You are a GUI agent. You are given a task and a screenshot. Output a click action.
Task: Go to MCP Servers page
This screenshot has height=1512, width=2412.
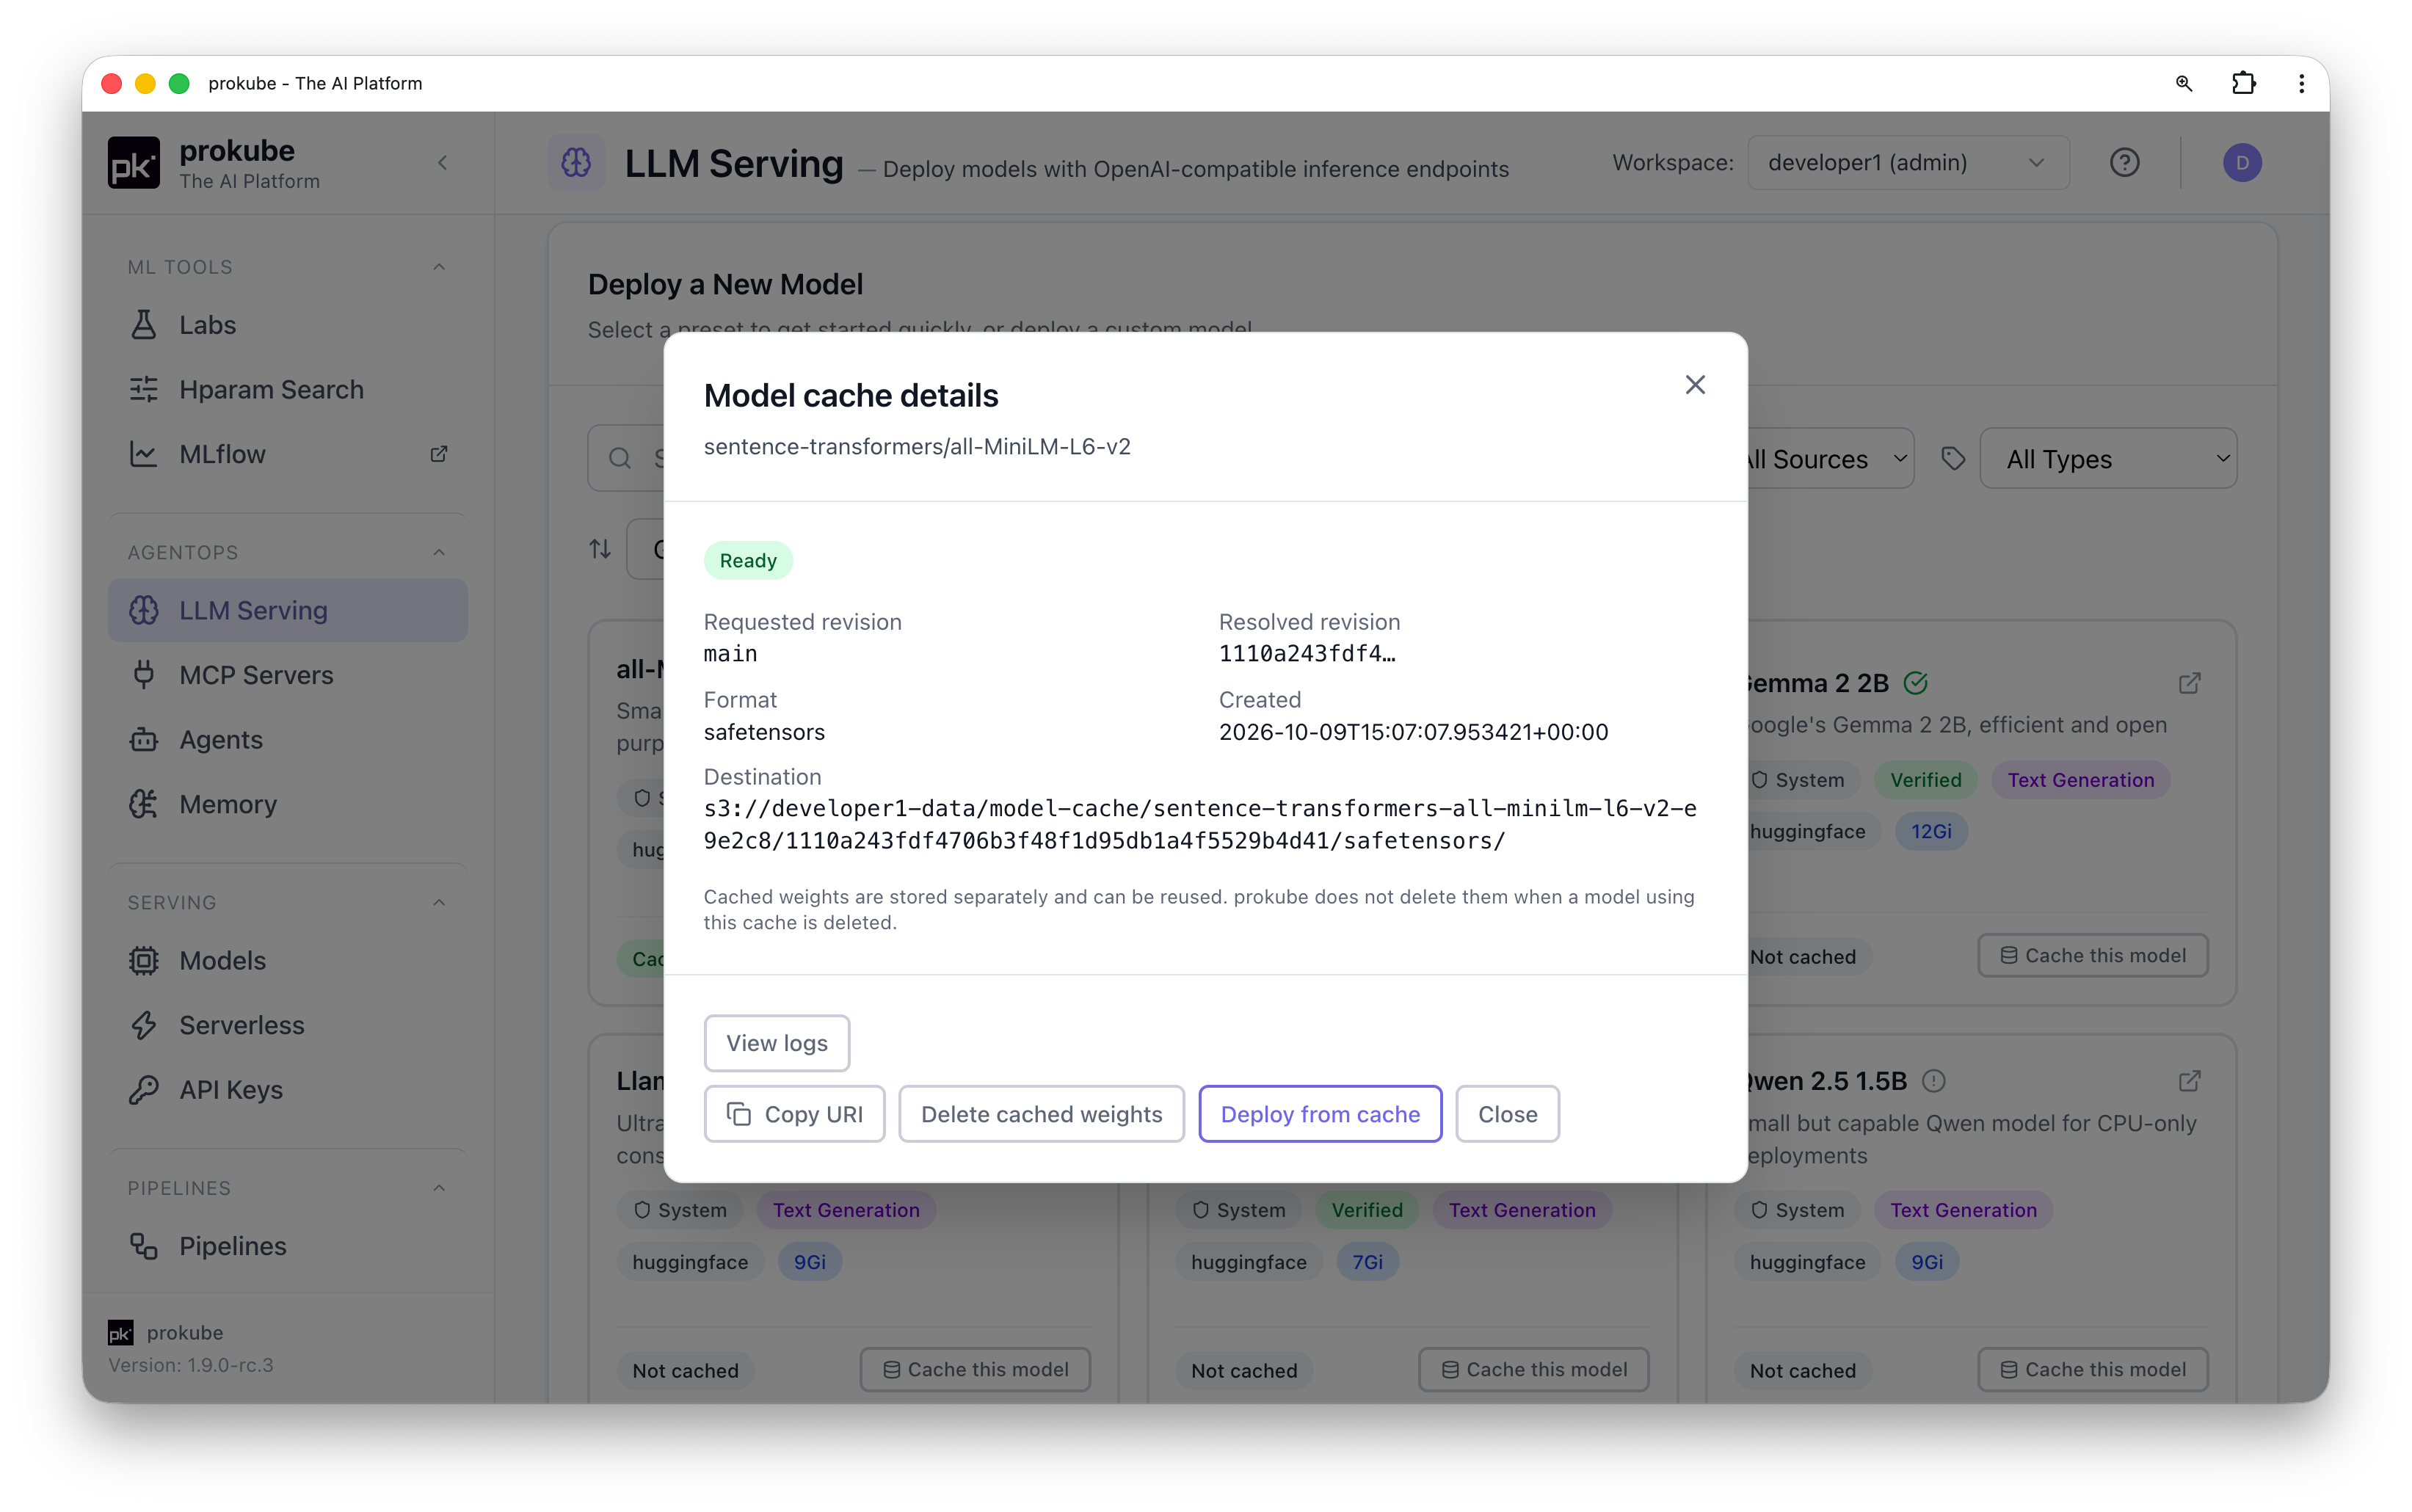pyautogui.click(x=288, y=675)
